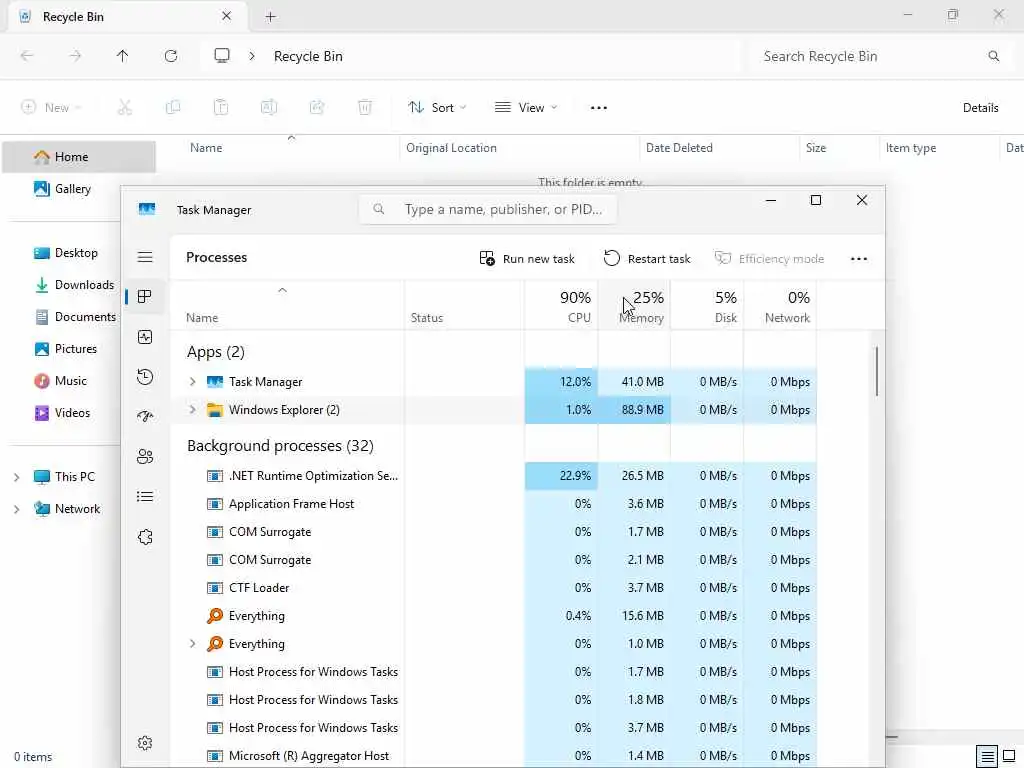1024x768 pixels.
Task: Open the New dropdown in Explorer toolbar
Action: click(x=51, y=108)
